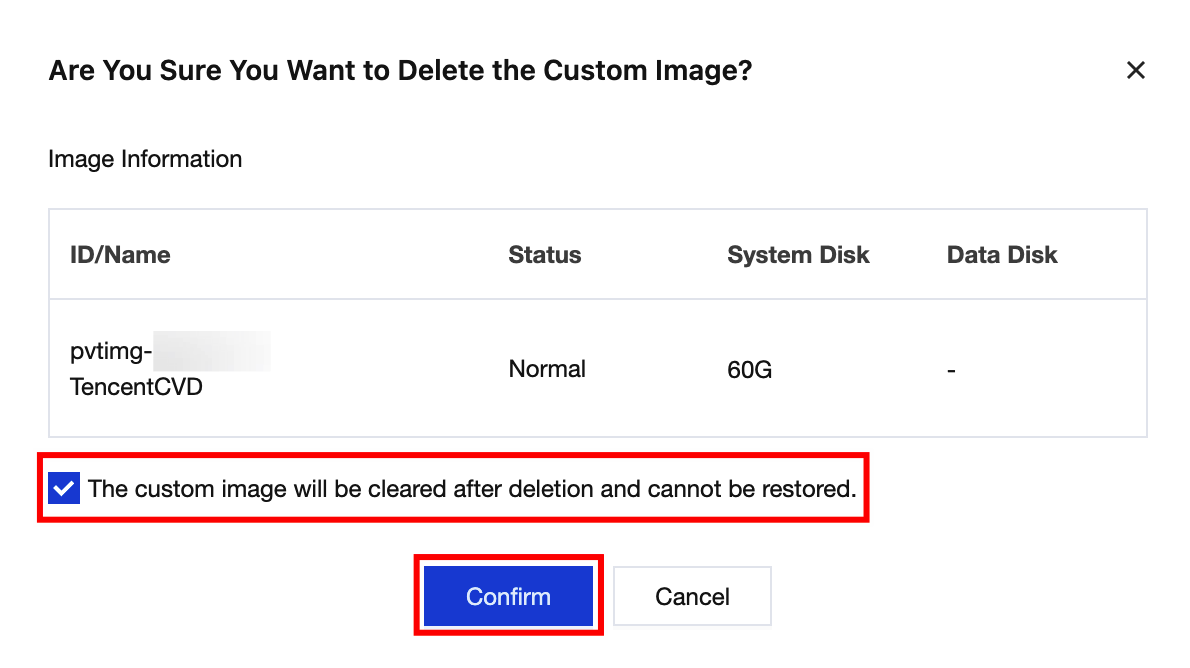The image size is (1190, 668).
Task: Click the ID/Name column header
Action: [x=120, y=255]
